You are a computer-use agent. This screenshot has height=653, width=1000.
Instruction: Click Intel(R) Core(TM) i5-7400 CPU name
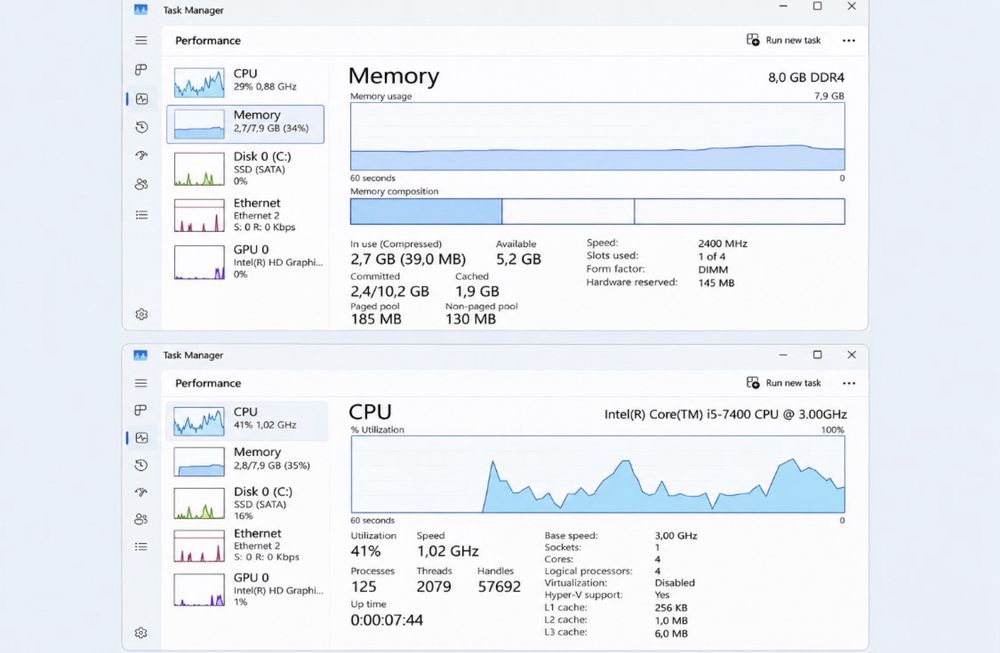tap(726, 414)
